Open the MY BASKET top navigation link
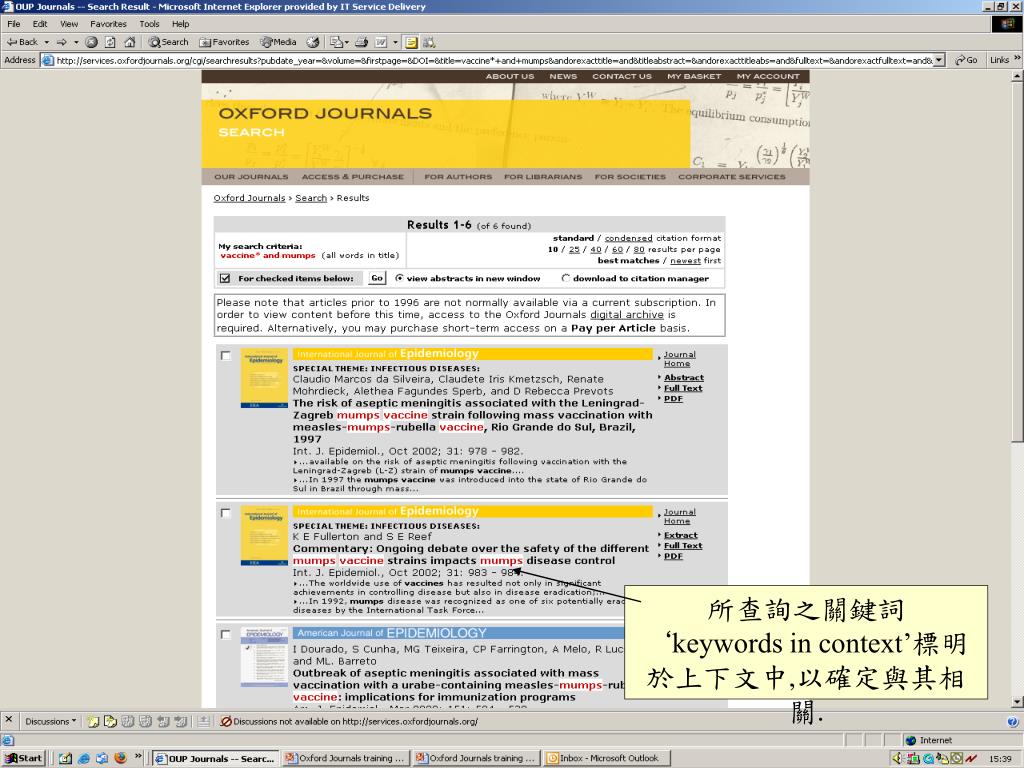This screenshot has height=768, width=1024. coord(694,76)
